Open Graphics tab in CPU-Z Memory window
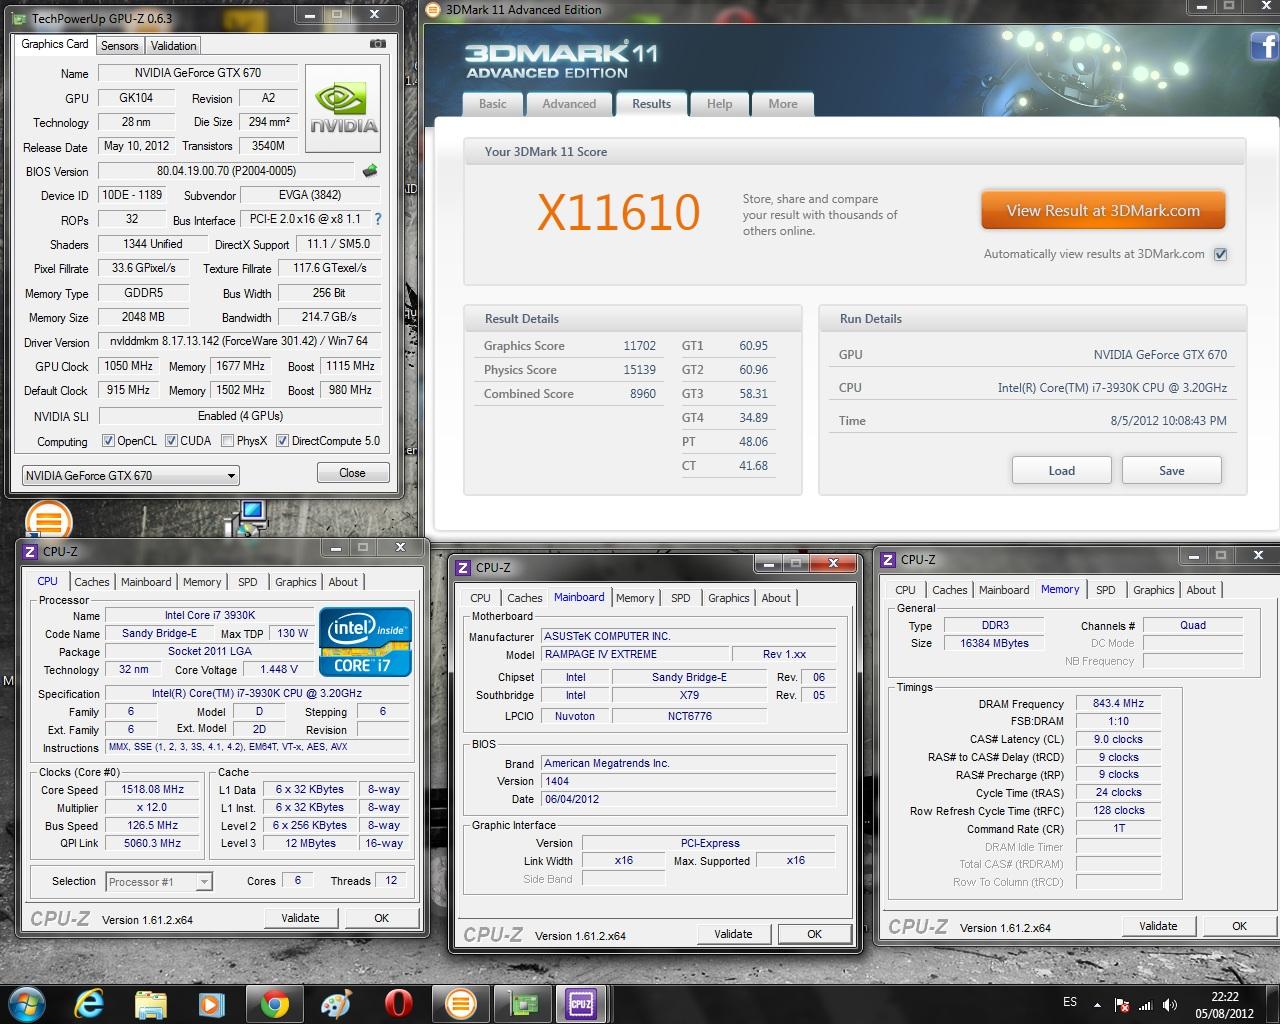 click(x=1154, y=590)
